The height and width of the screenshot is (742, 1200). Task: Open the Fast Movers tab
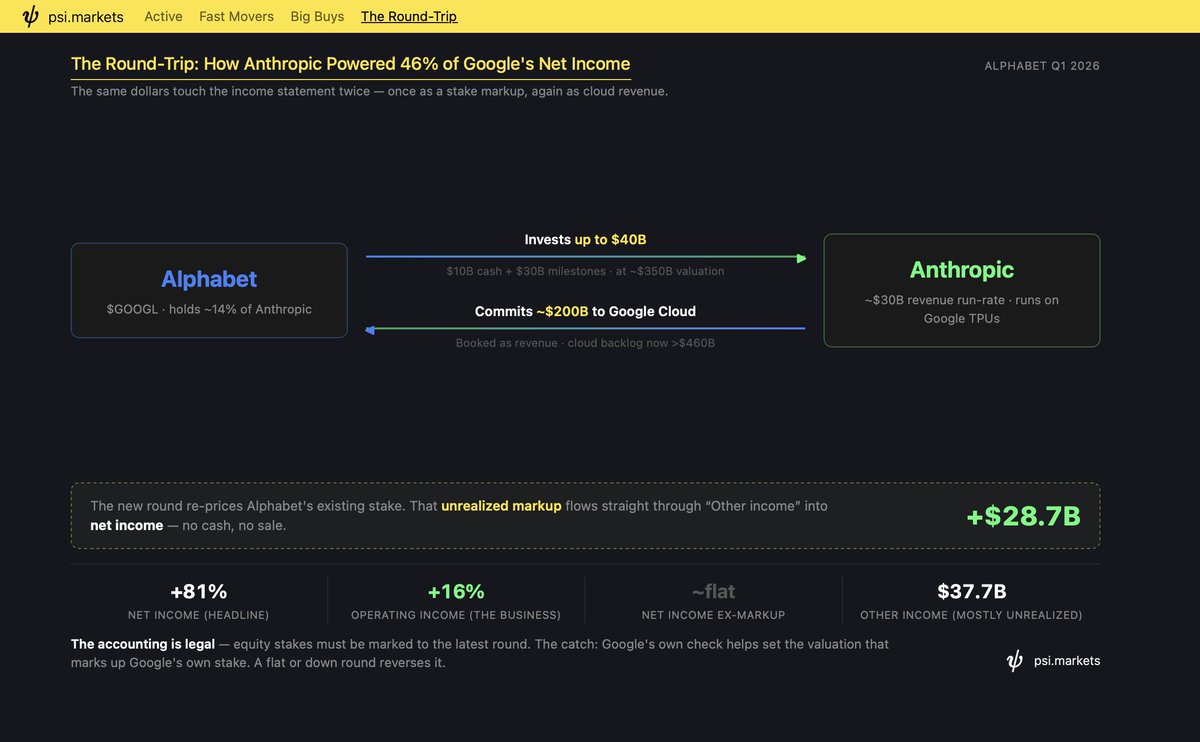coord(236,16)
